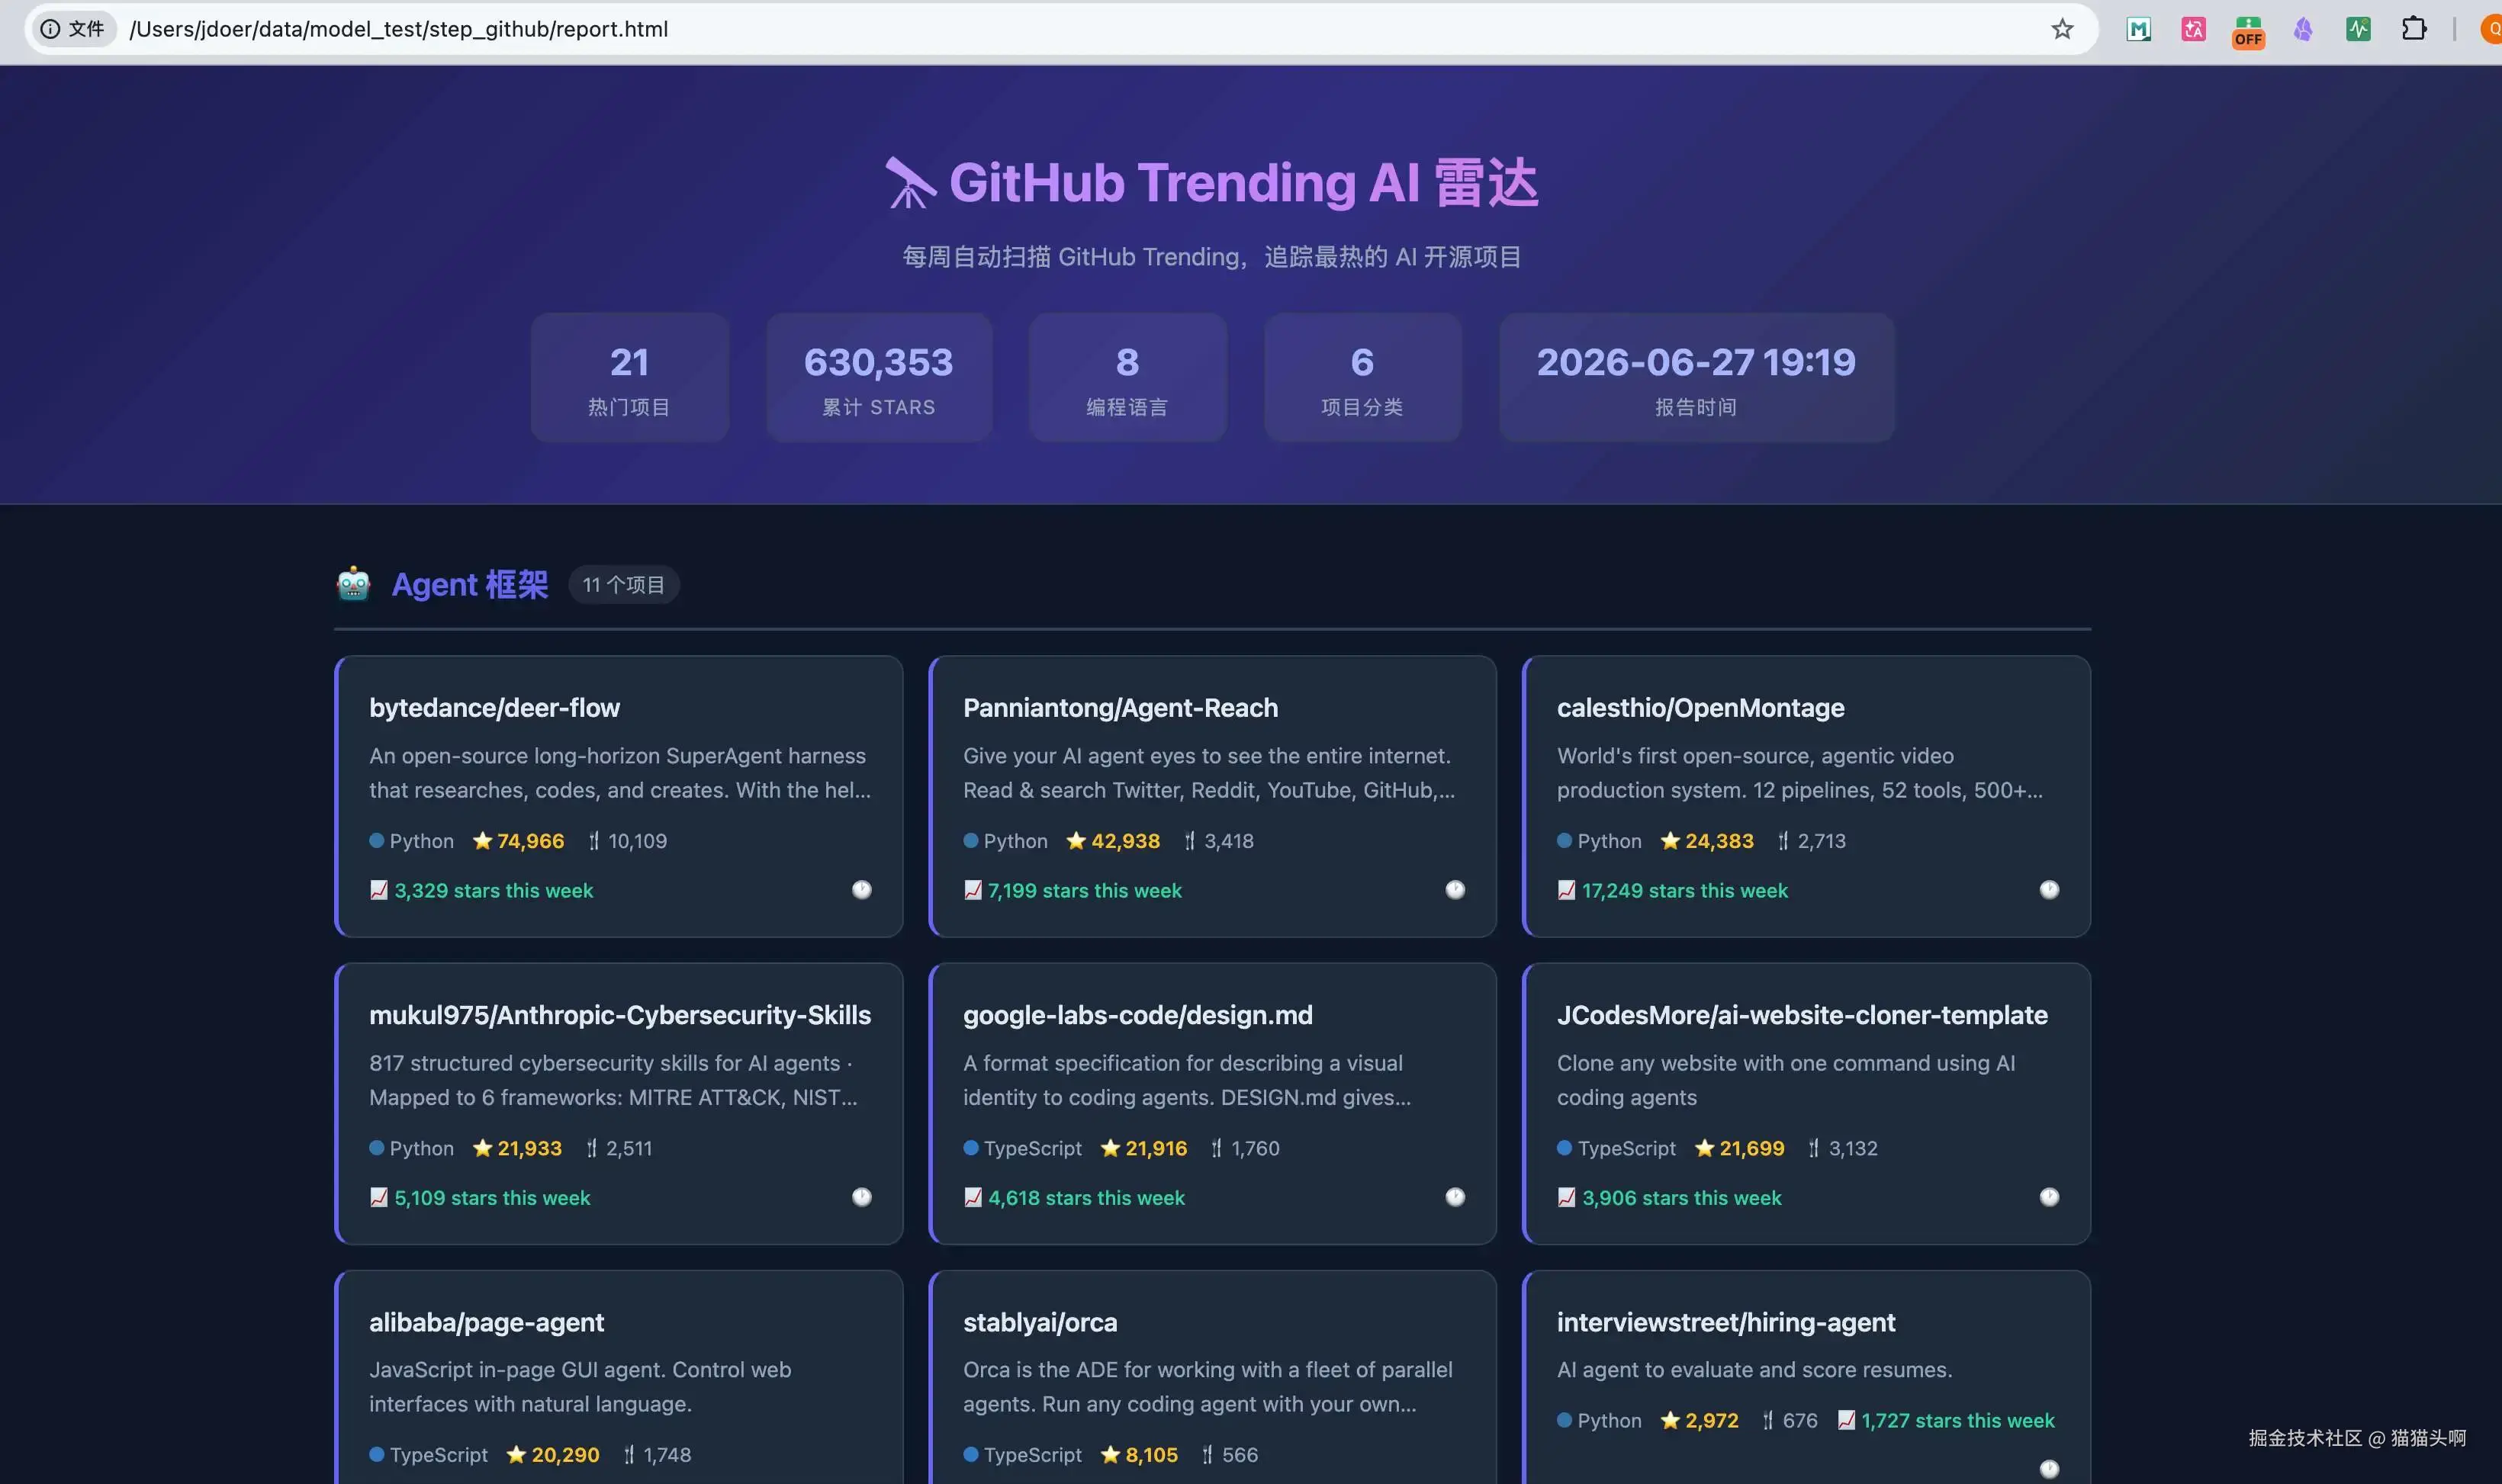Click the star icon beside 42,938
The height and width of the screenshot is (1484, 2502).
click(1076, 841)
